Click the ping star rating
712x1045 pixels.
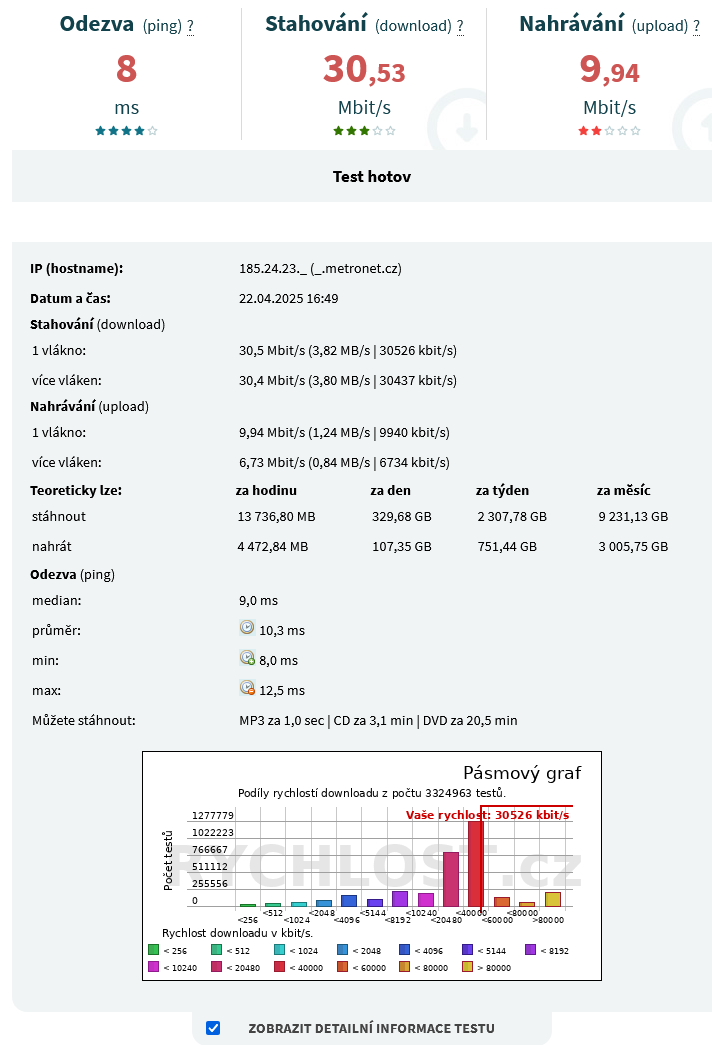click(x=127, y=131)
